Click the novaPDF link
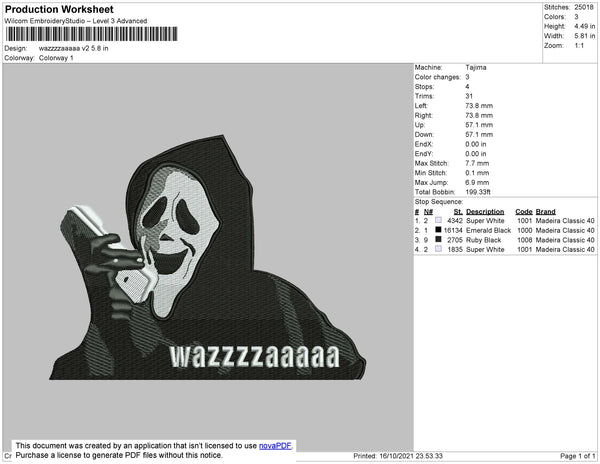This screenshot has width=600, height=464. coord(275,446)
